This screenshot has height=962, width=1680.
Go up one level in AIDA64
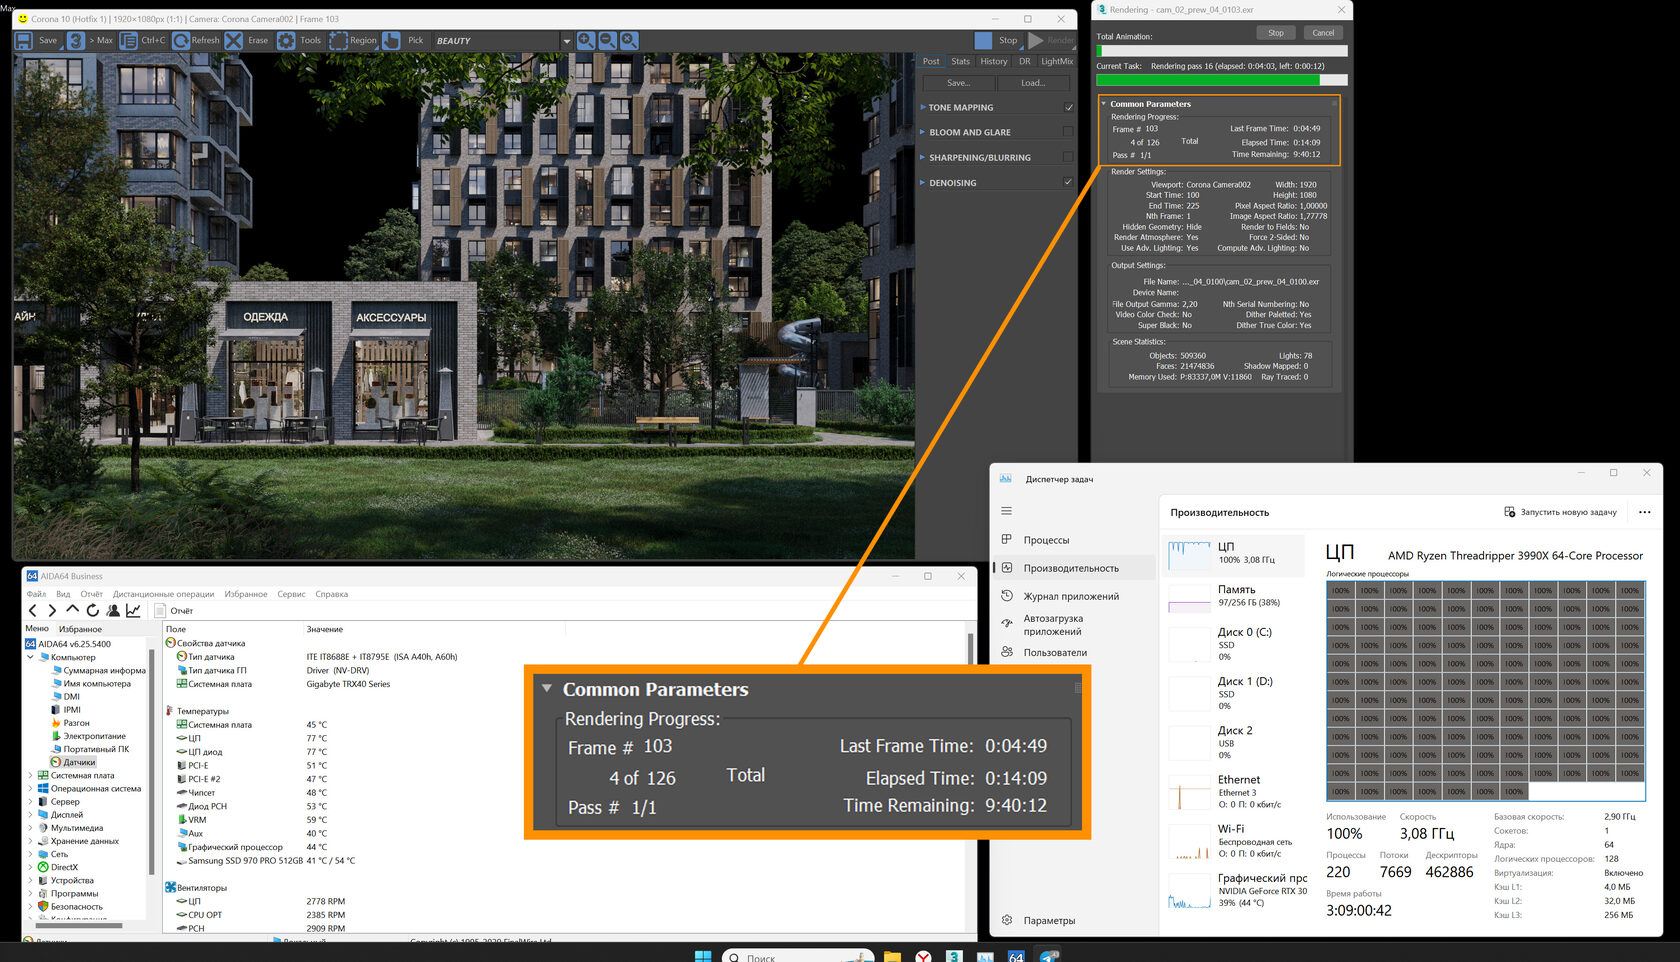coord(72,610)
